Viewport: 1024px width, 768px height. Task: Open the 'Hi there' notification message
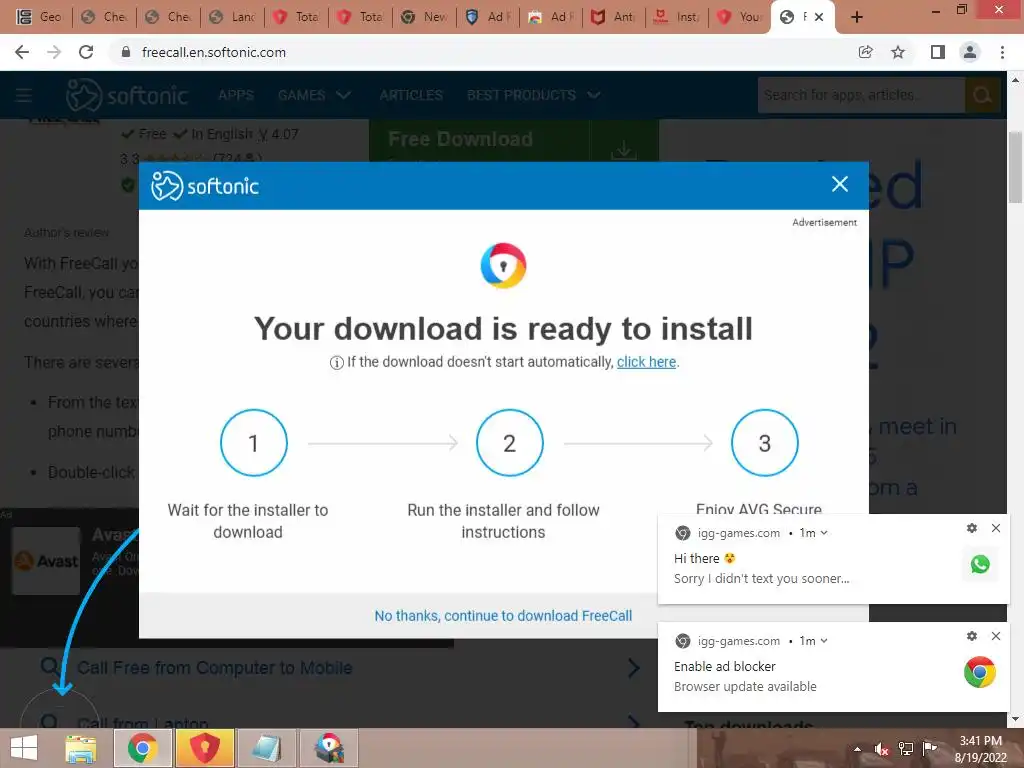pyautogui.click(x=761, y=568)
